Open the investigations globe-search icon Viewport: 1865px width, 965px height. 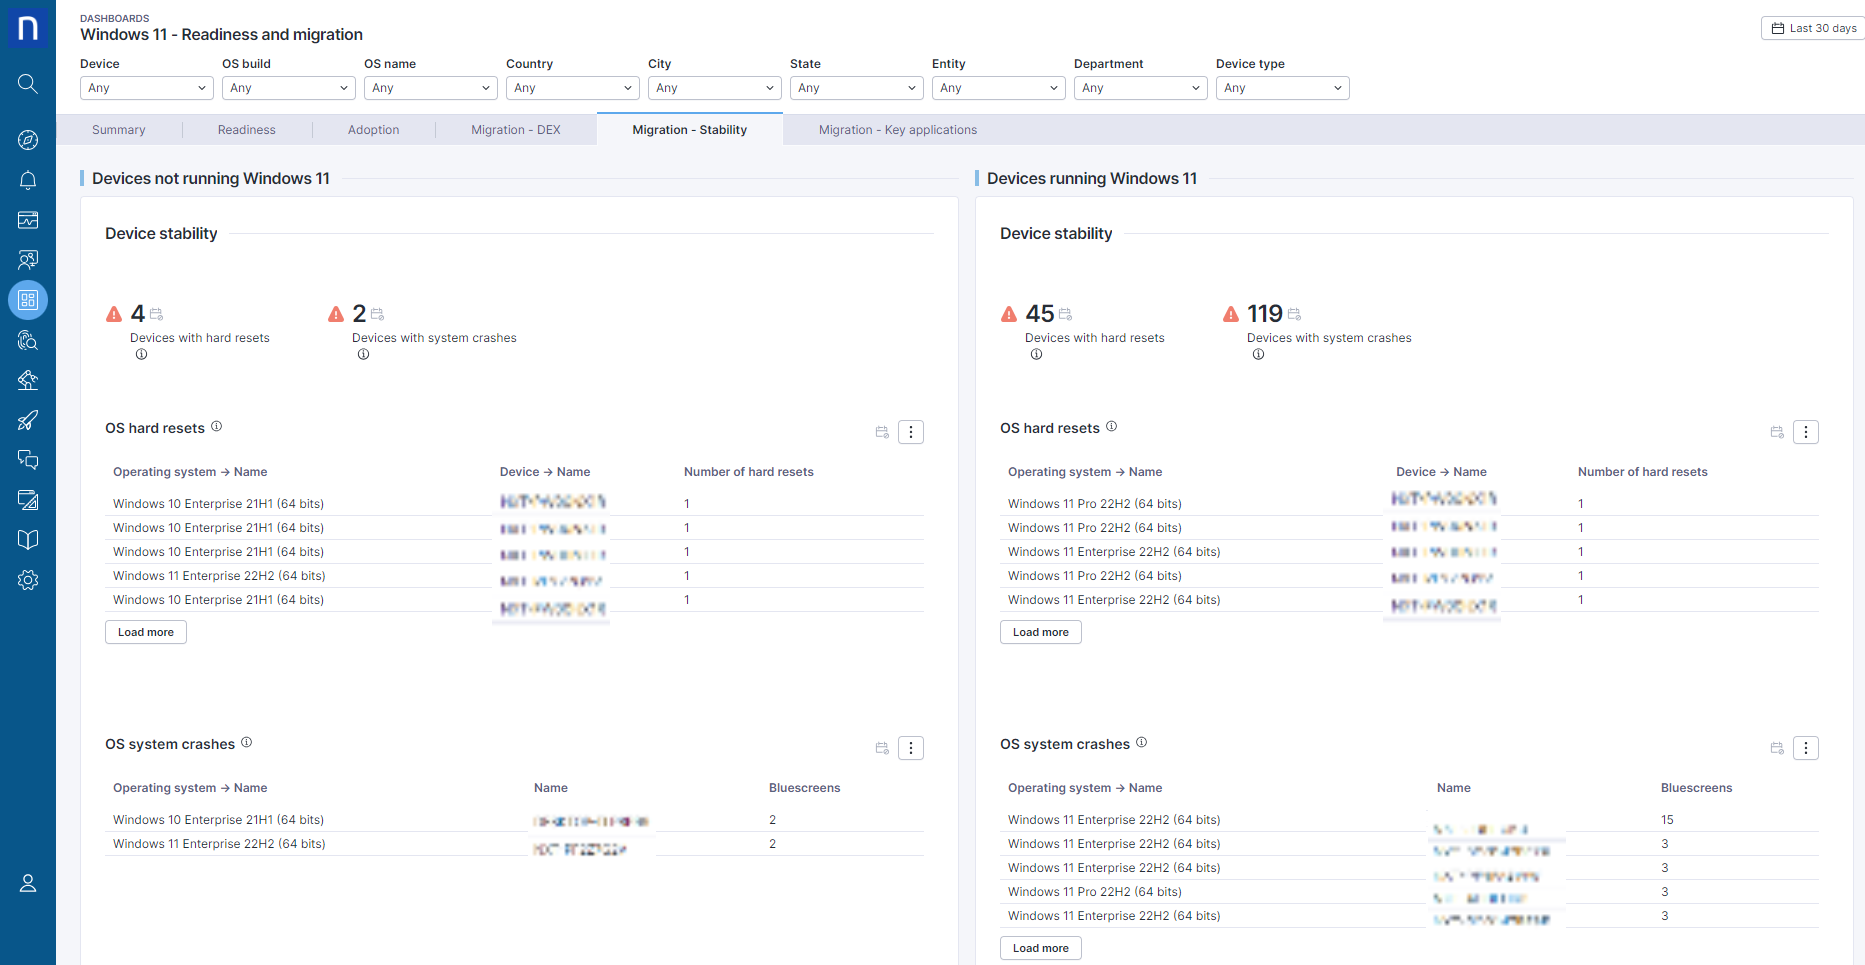(28, 340)
